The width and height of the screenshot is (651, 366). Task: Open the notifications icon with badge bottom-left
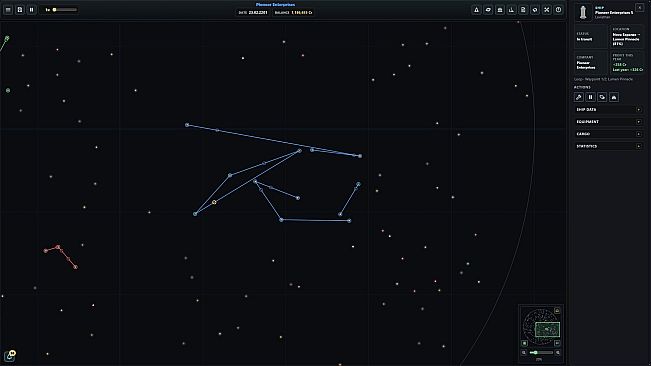click(x=10, y=356)
